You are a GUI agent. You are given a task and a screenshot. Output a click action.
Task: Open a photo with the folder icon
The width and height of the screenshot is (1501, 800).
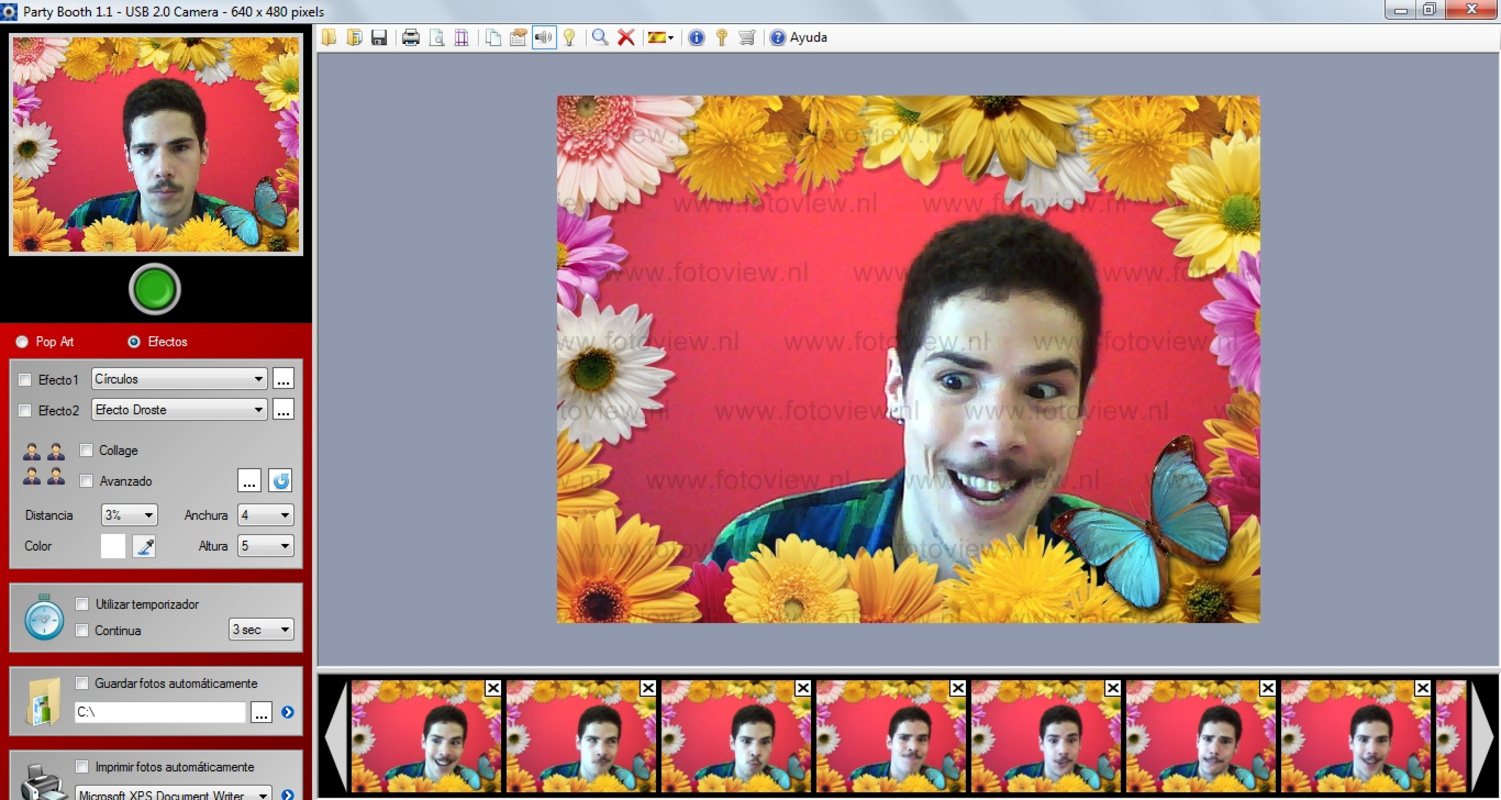pos(329,38)
